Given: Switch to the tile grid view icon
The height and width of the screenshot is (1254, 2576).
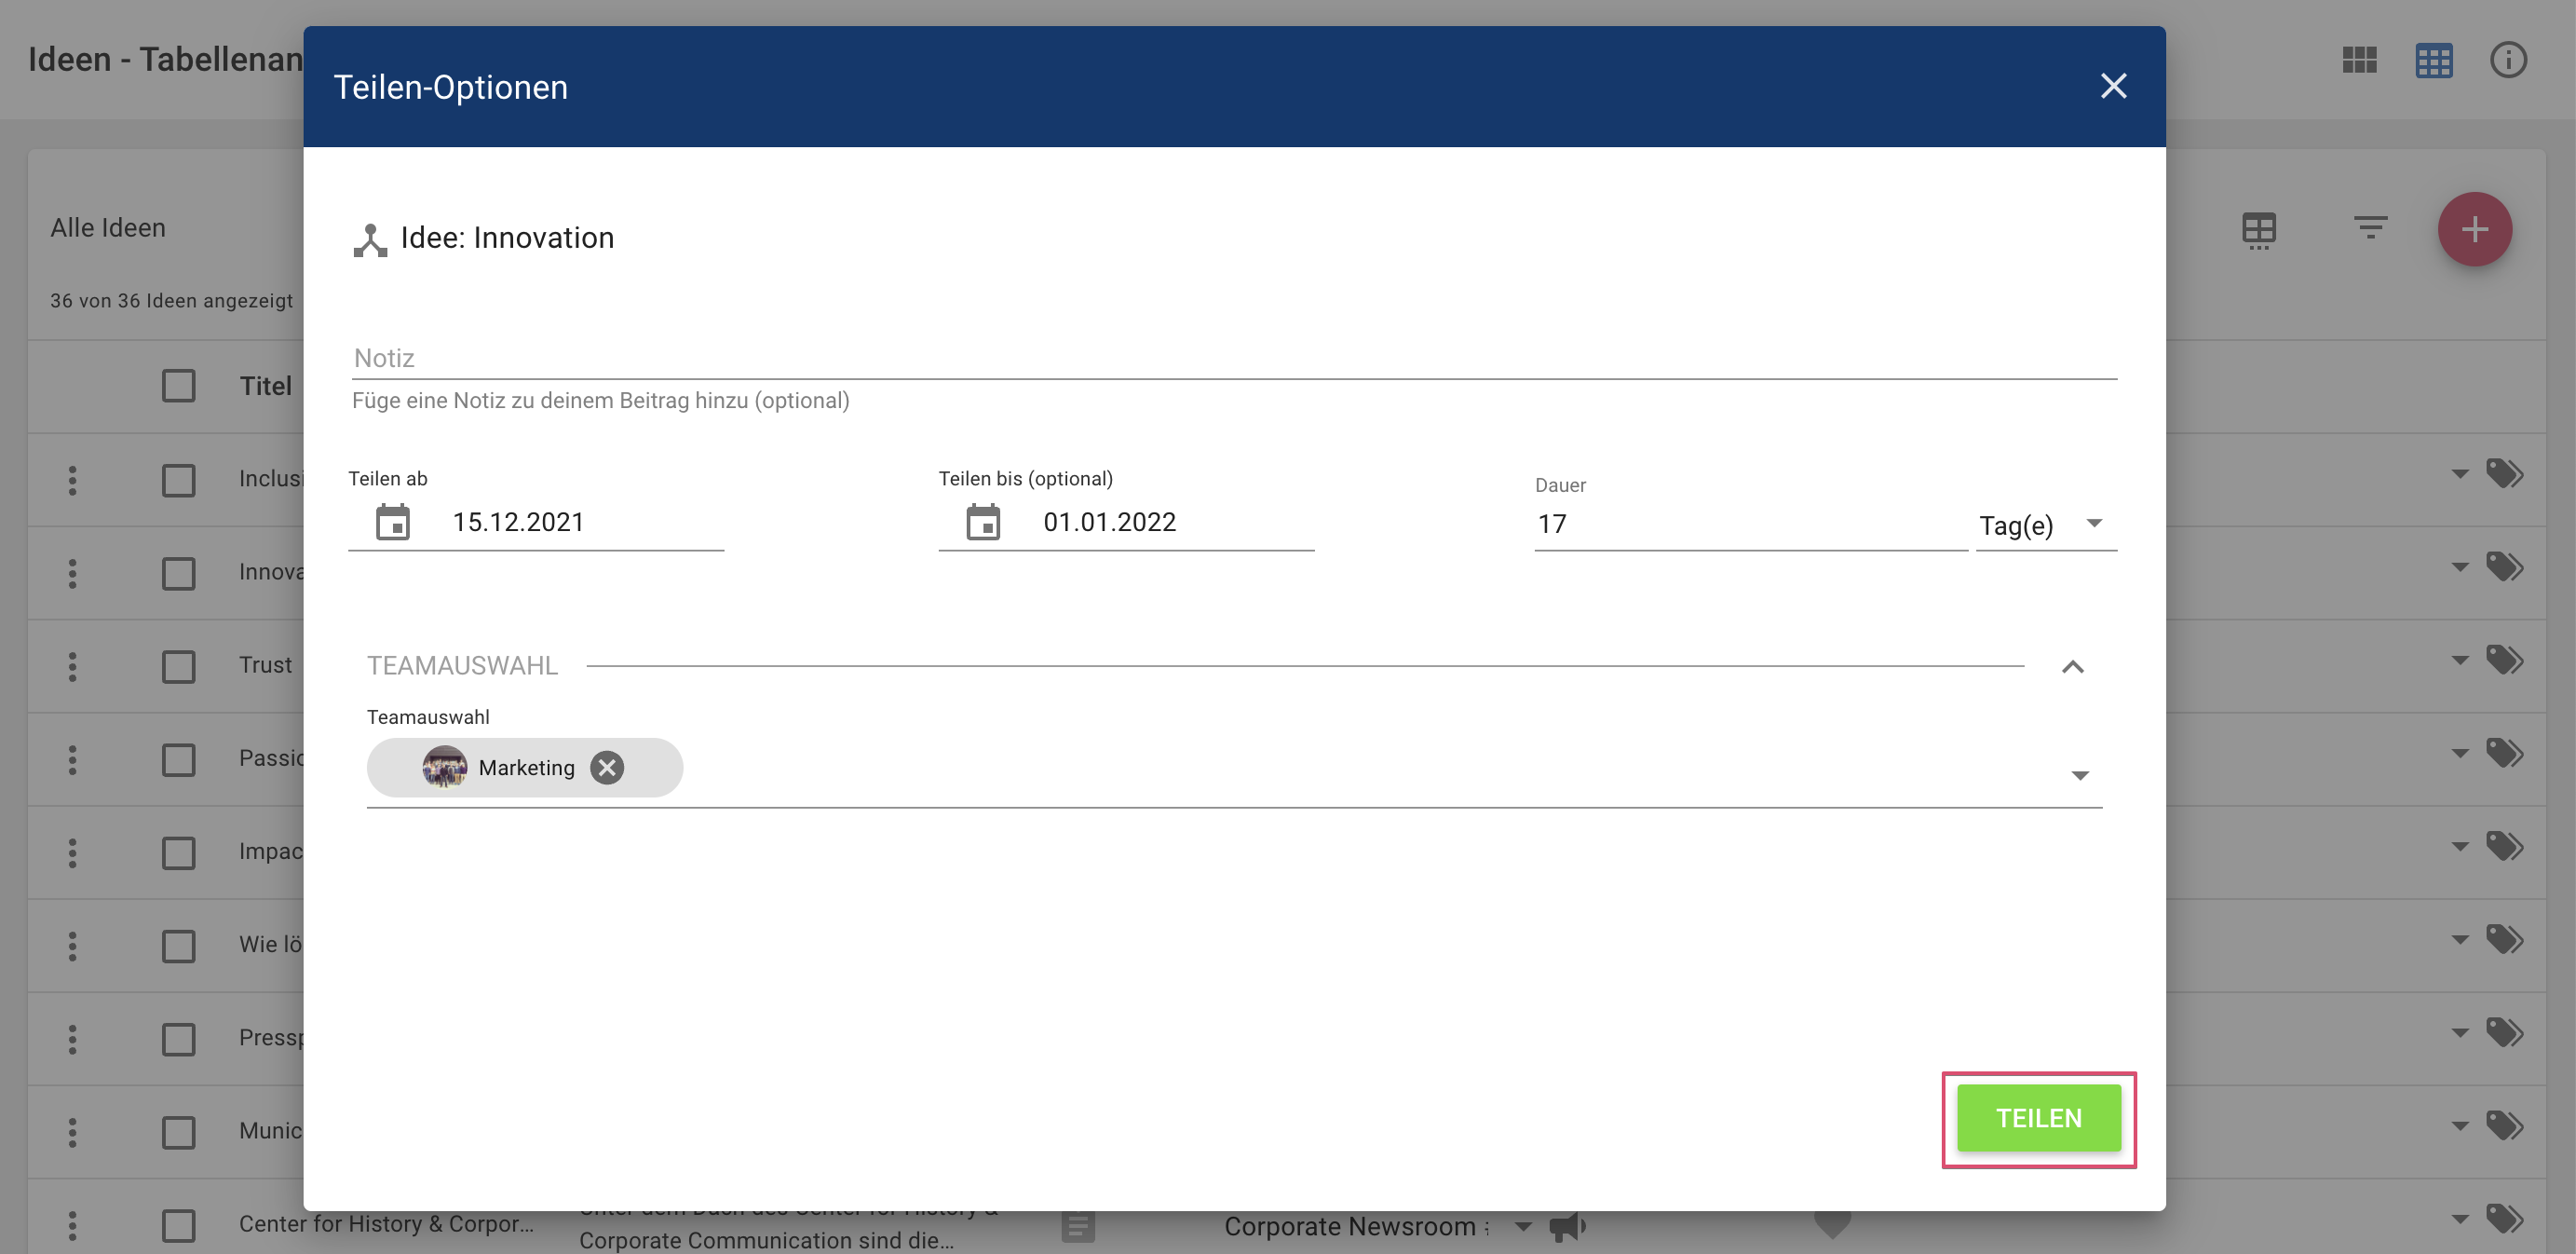Looking at the screenshot, I should click(2359, 60).
